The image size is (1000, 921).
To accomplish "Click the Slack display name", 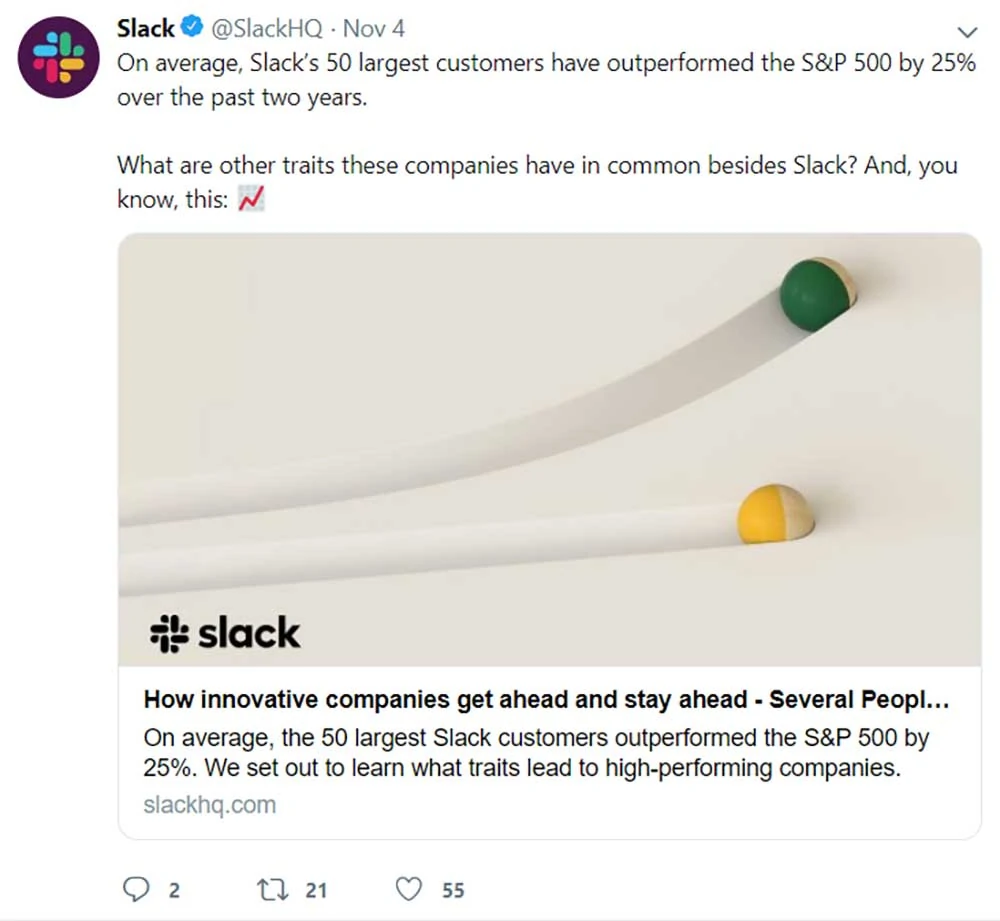I will coord(140,28).
